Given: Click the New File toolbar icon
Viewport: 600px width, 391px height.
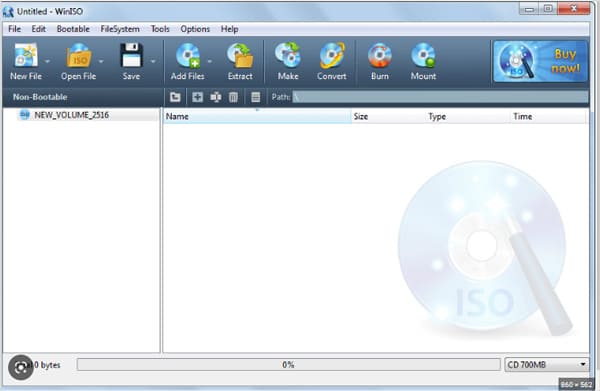Looking at the screenshot, I should (x=26, y=56).
